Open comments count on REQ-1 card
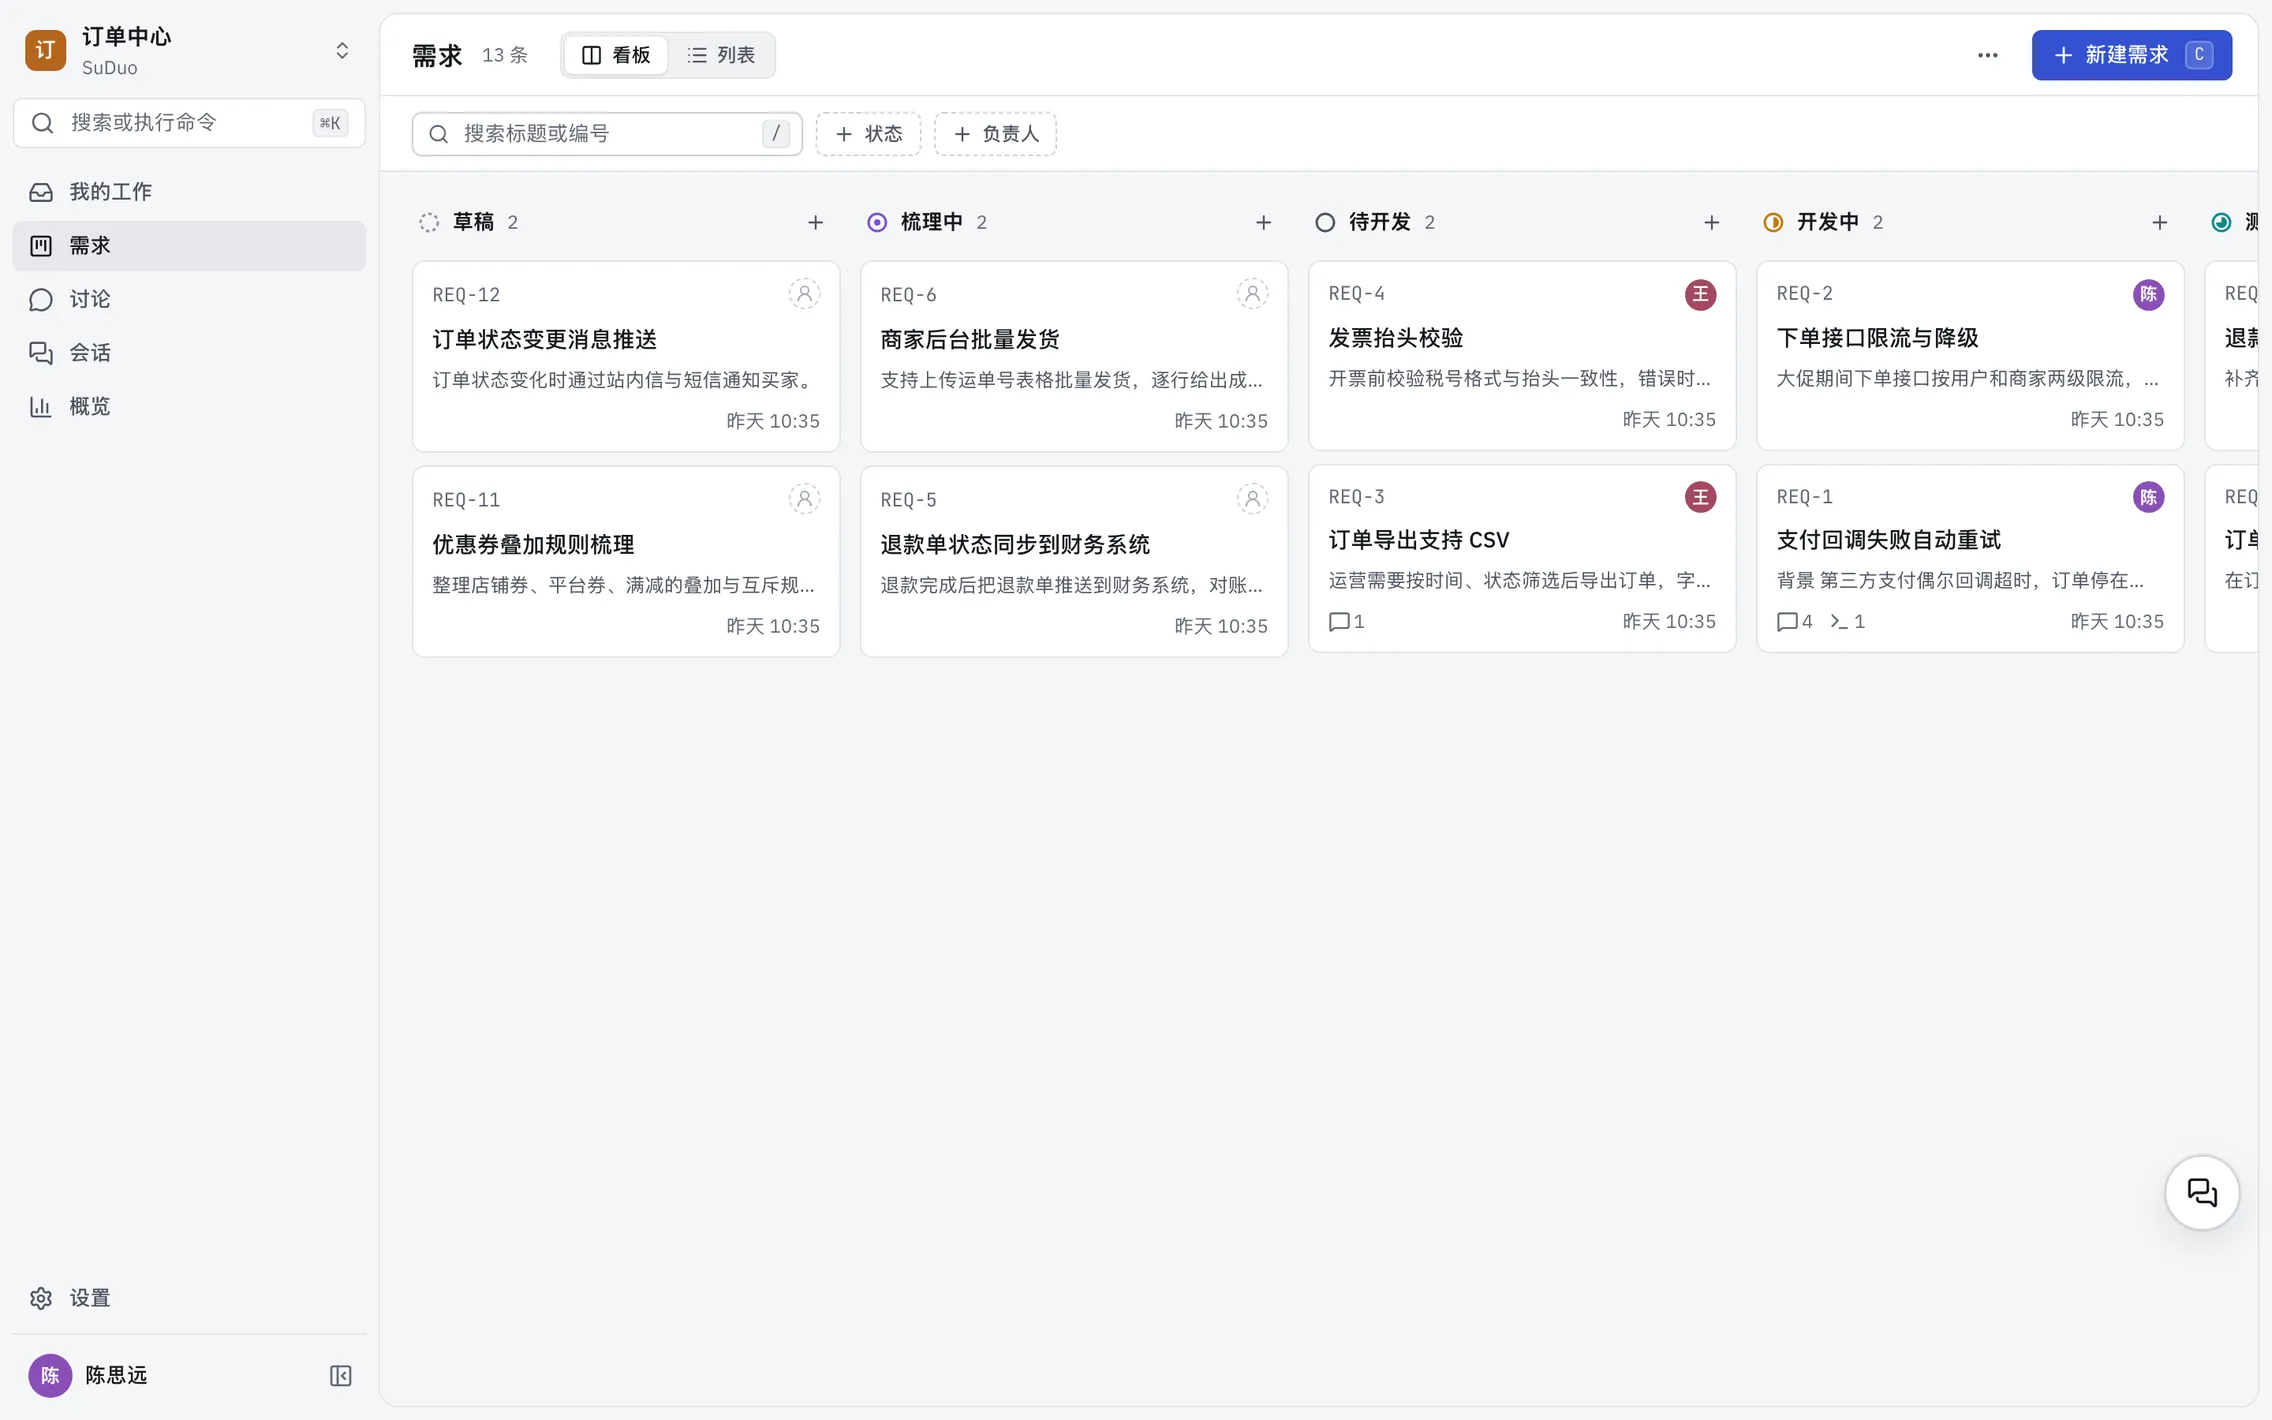 1795,622
